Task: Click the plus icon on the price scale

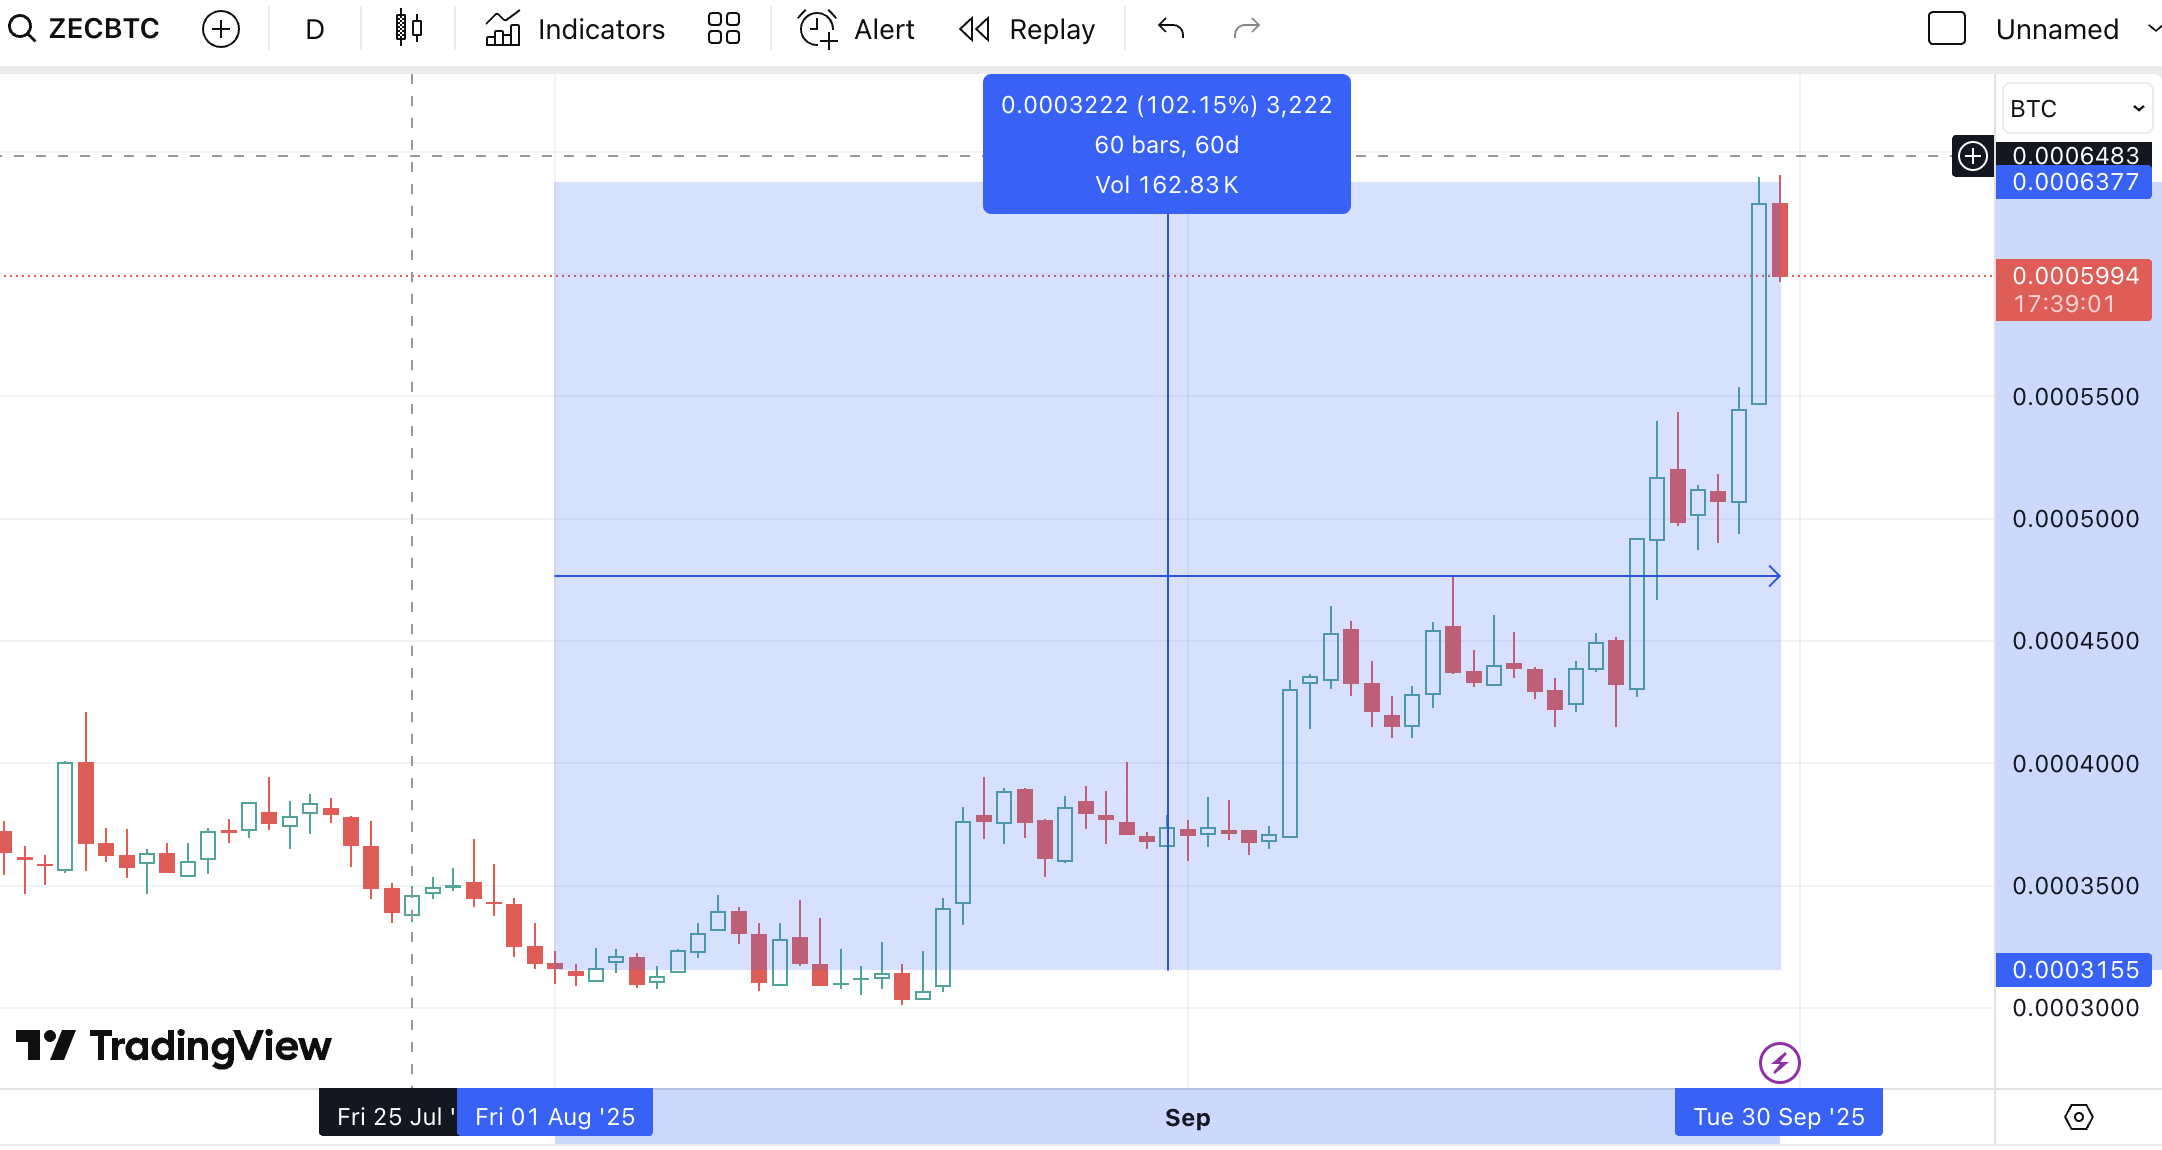Action: pos(1972,156)
